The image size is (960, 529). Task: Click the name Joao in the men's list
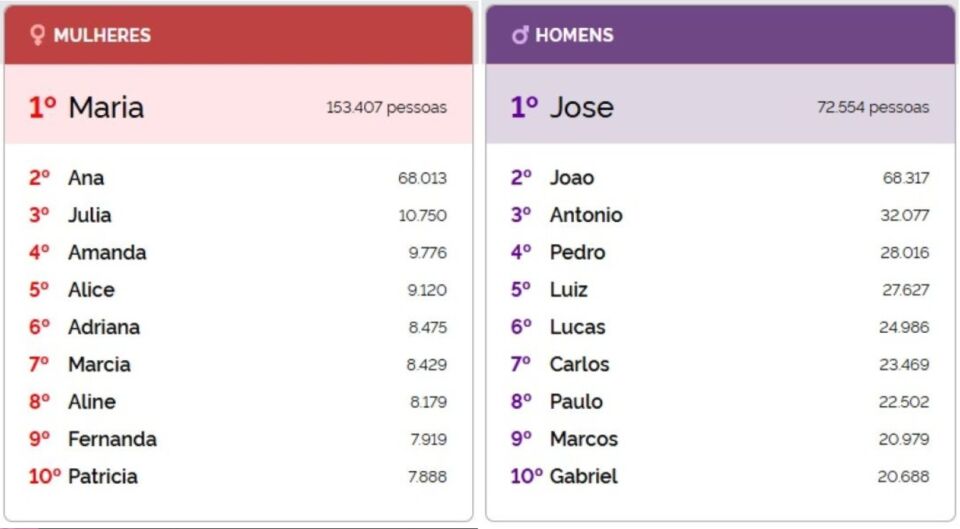[572, 178]
